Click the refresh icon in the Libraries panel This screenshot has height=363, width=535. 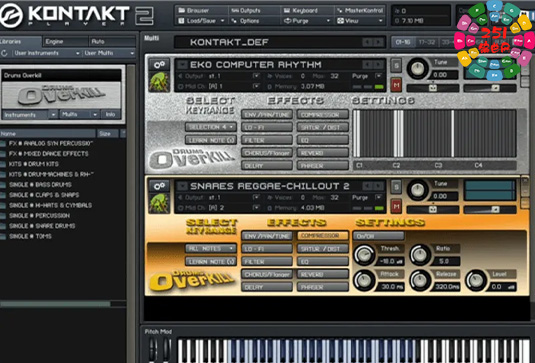coord(4,53)
